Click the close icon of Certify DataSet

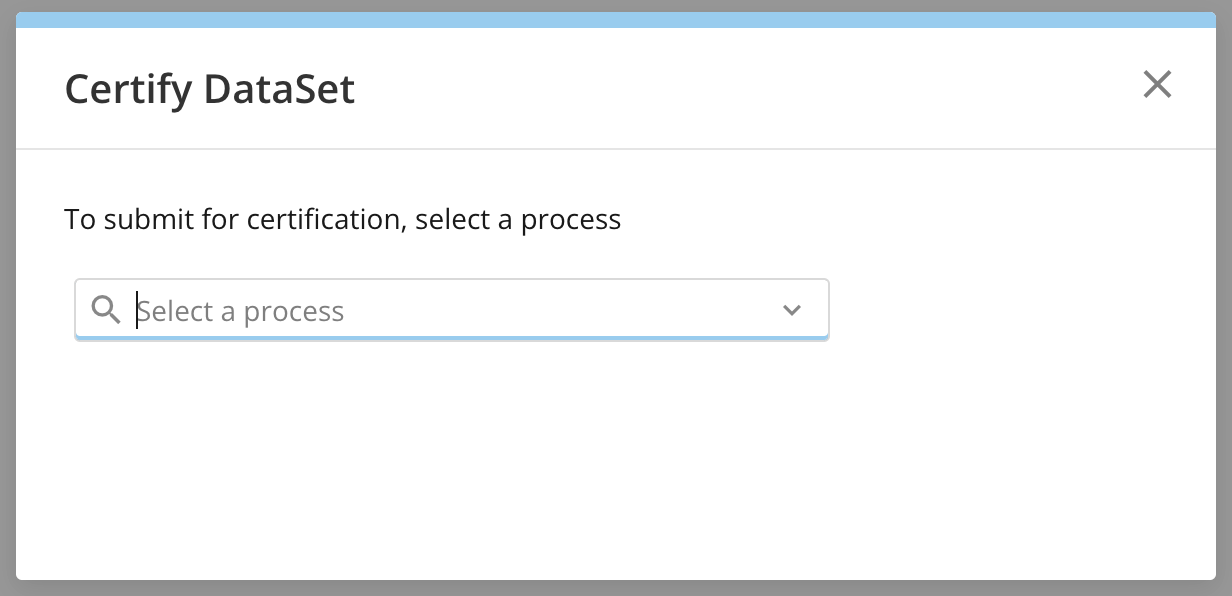click(x=1157, y=85)
